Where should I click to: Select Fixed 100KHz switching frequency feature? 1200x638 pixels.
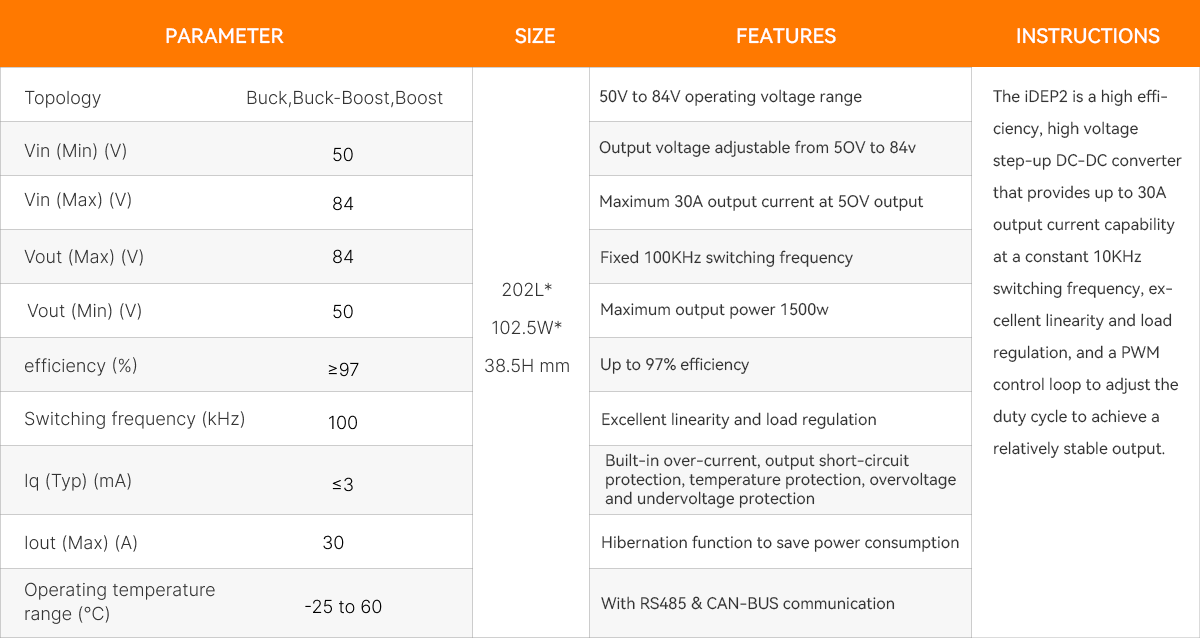click(x=726, y=257)
